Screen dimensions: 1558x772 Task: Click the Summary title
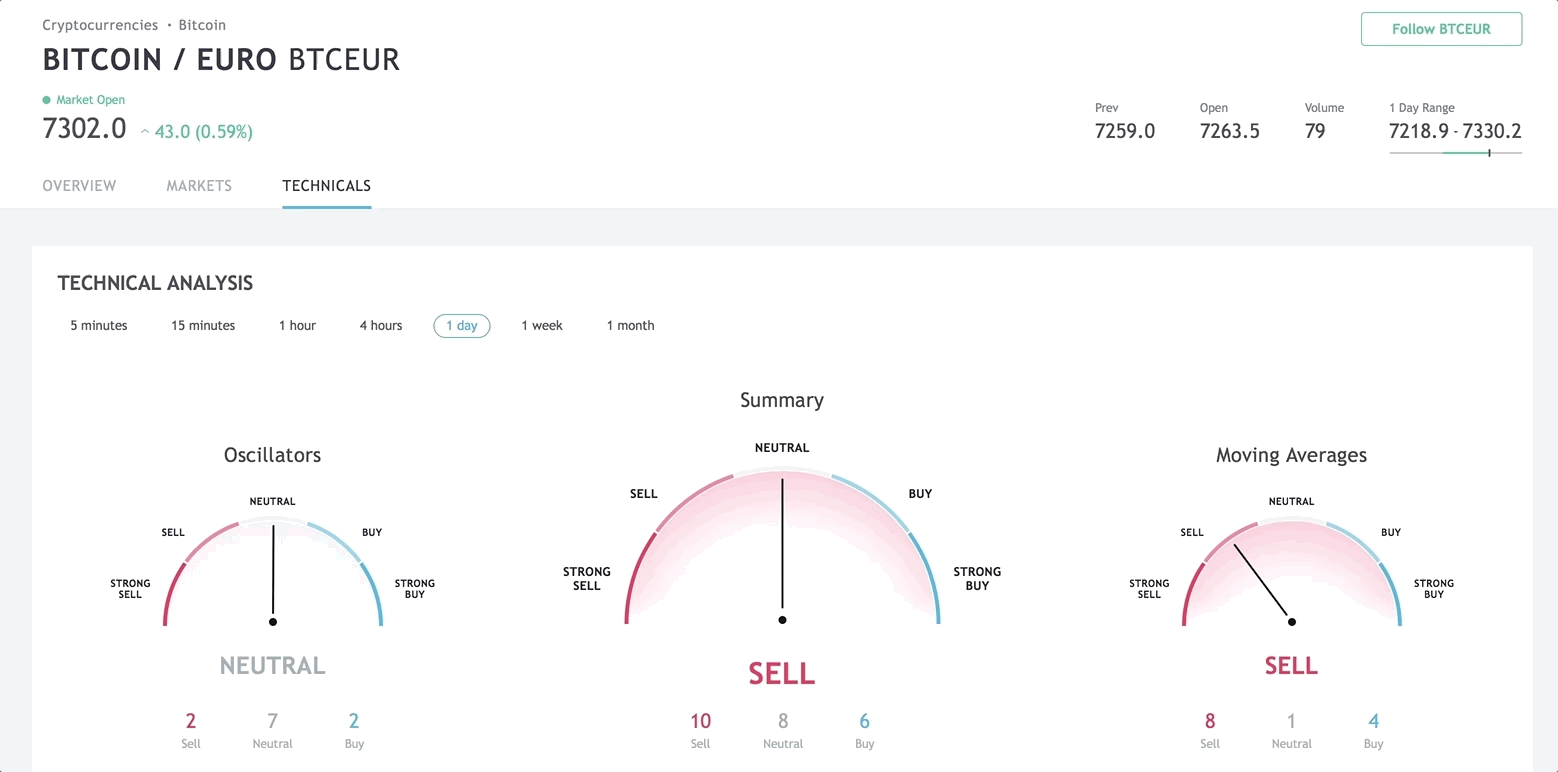click(782, 400)
